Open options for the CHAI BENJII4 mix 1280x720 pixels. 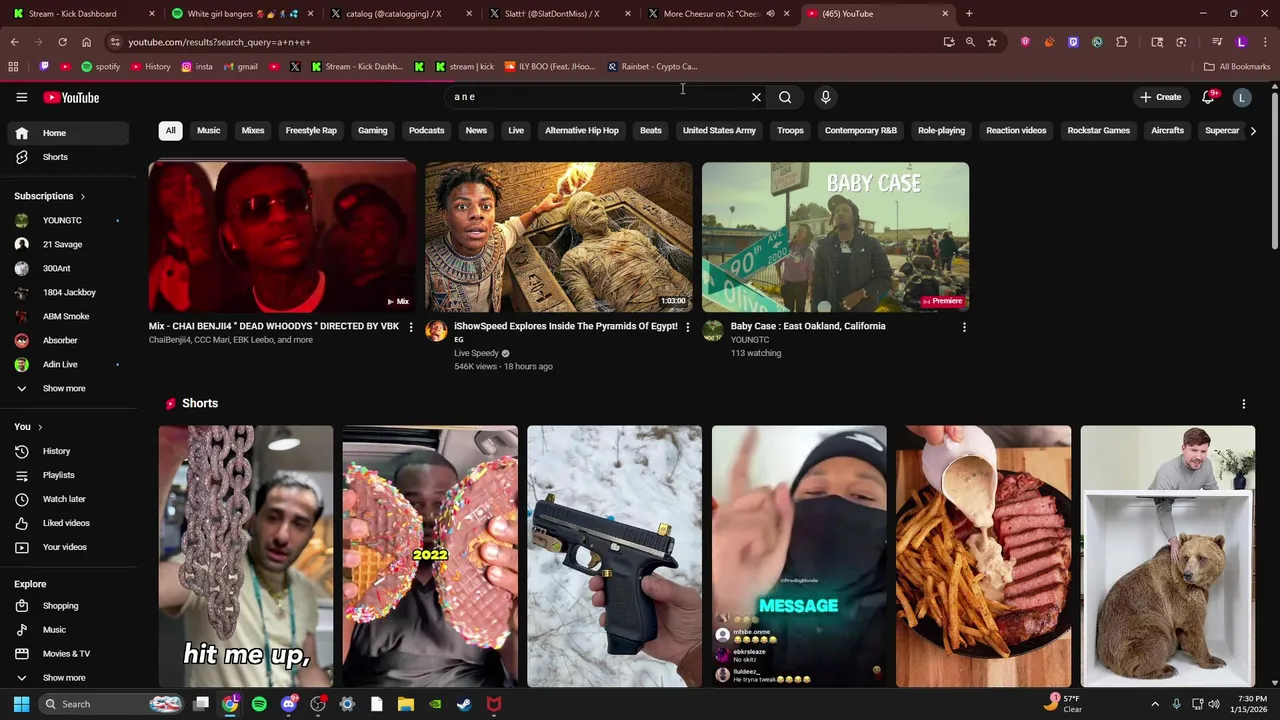410,327
